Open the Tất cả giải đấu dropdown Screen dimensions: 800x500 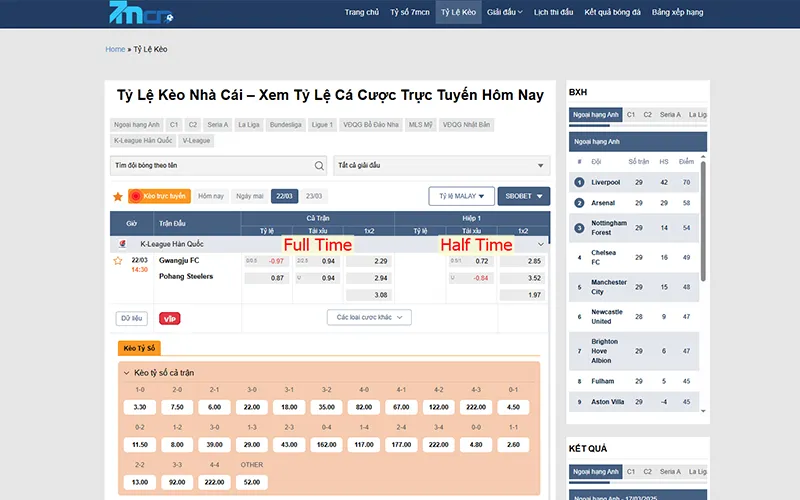click(441, 165)
